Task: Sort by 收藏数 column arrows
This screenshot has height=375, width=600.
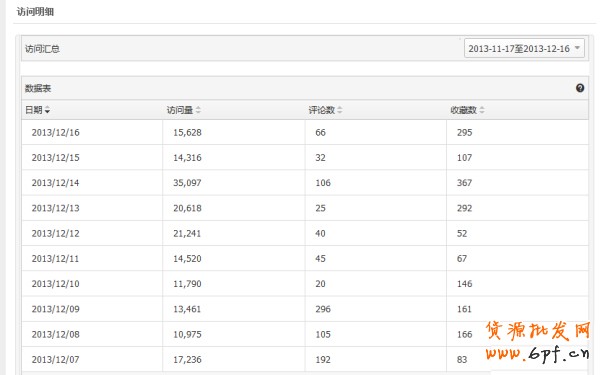Action: pos(482,110)
